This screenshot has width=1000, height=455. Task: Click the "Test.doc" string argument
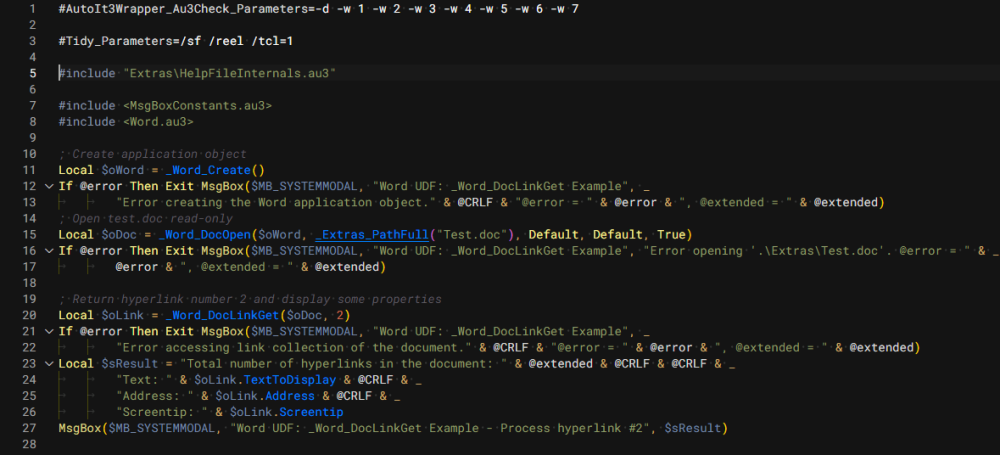[474, 235]
